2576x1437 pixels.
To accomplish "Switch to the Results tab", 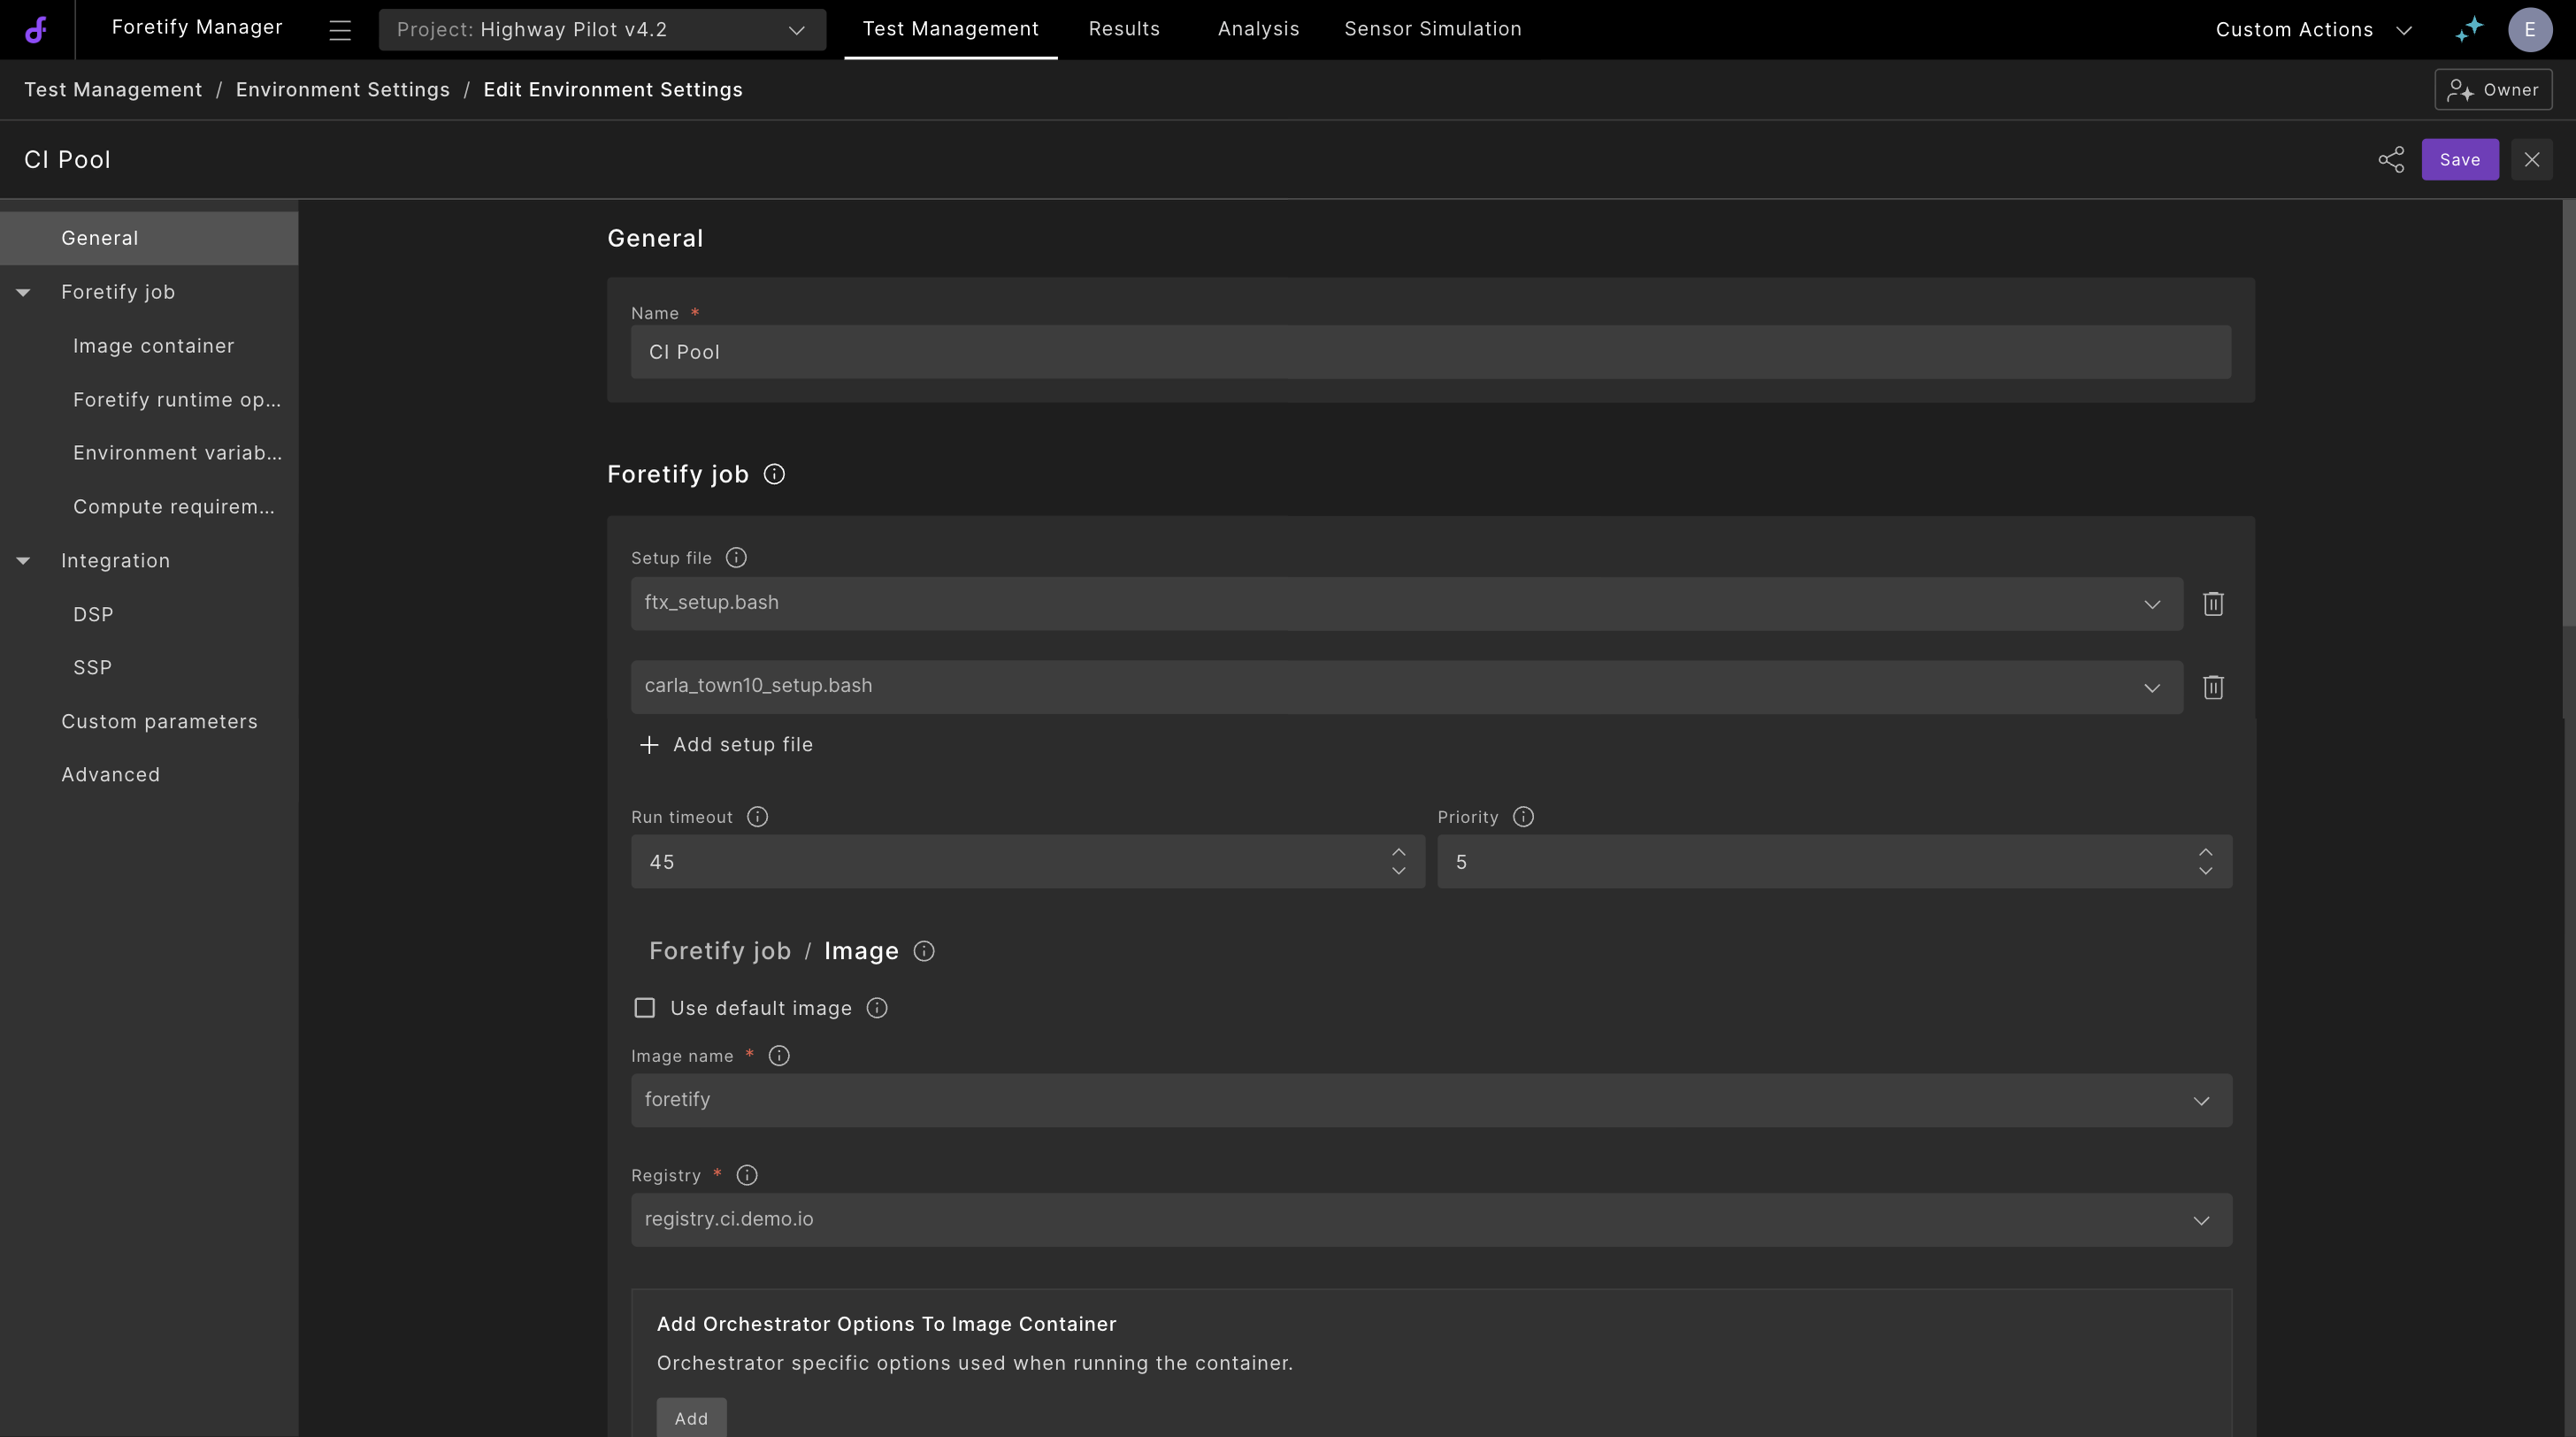I will pyautogui.click(x=1124, y=29).
